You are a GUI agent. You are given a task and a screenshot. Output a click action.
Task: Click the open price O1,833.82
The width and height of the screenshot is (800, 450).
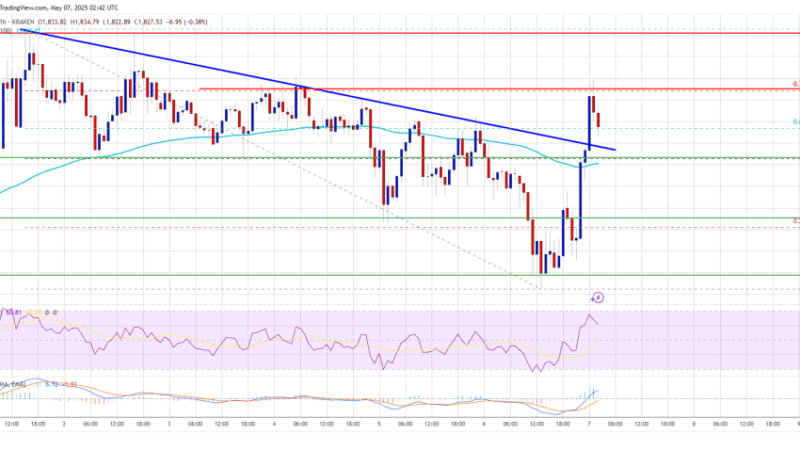click(53, 22)
